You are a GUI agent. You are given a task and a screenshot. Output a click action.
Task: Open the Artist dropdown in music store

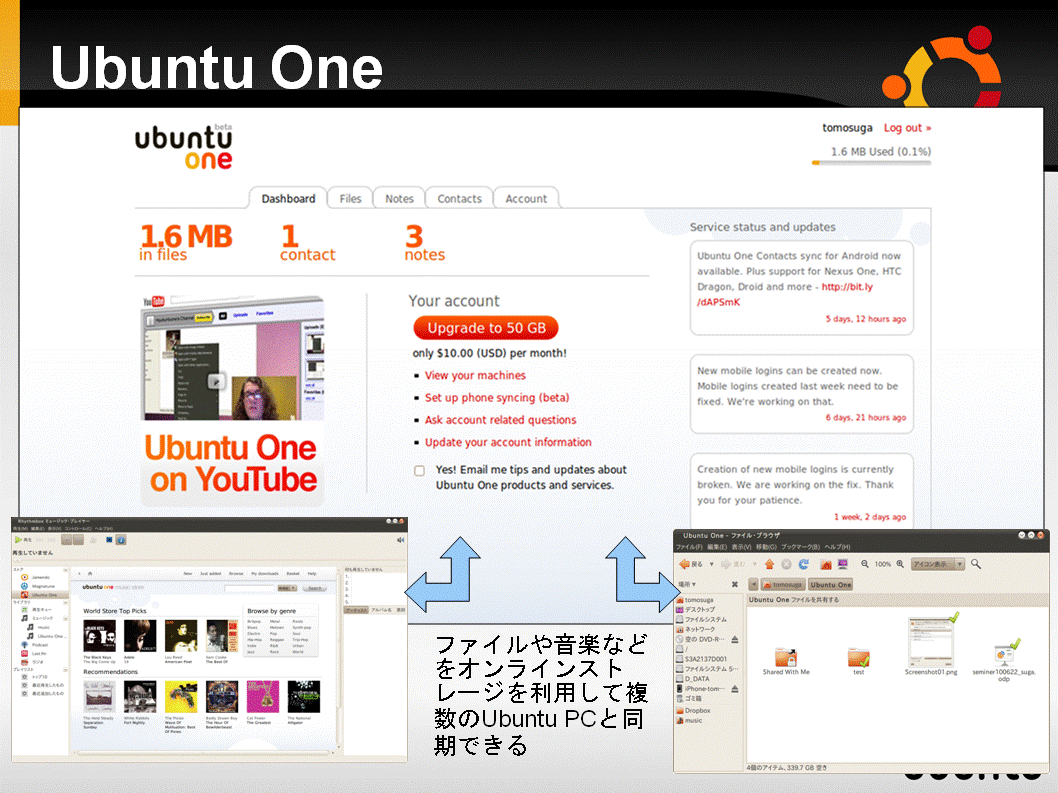point(287,589)
